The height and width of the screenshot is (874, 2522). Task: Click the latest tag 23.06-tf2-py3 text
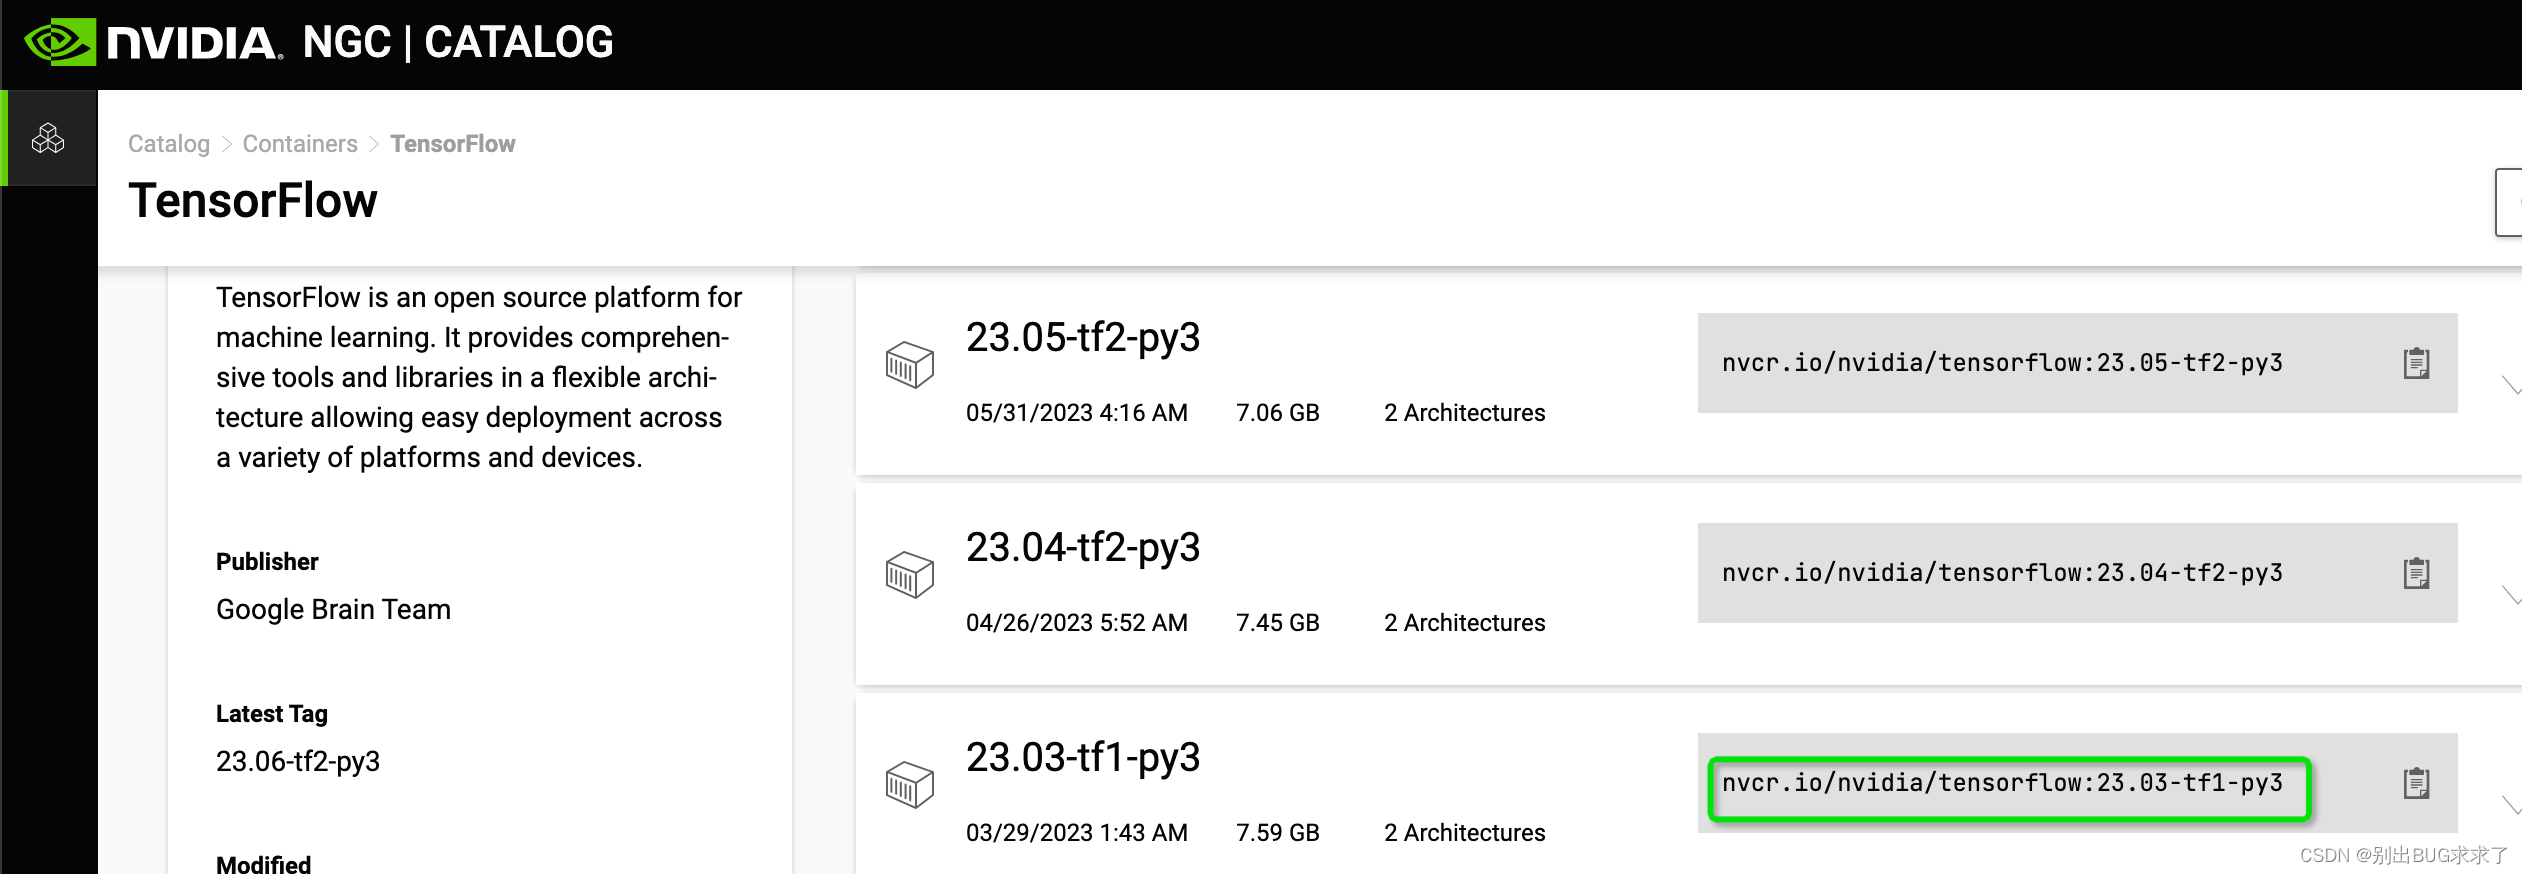tap(298, 761)
